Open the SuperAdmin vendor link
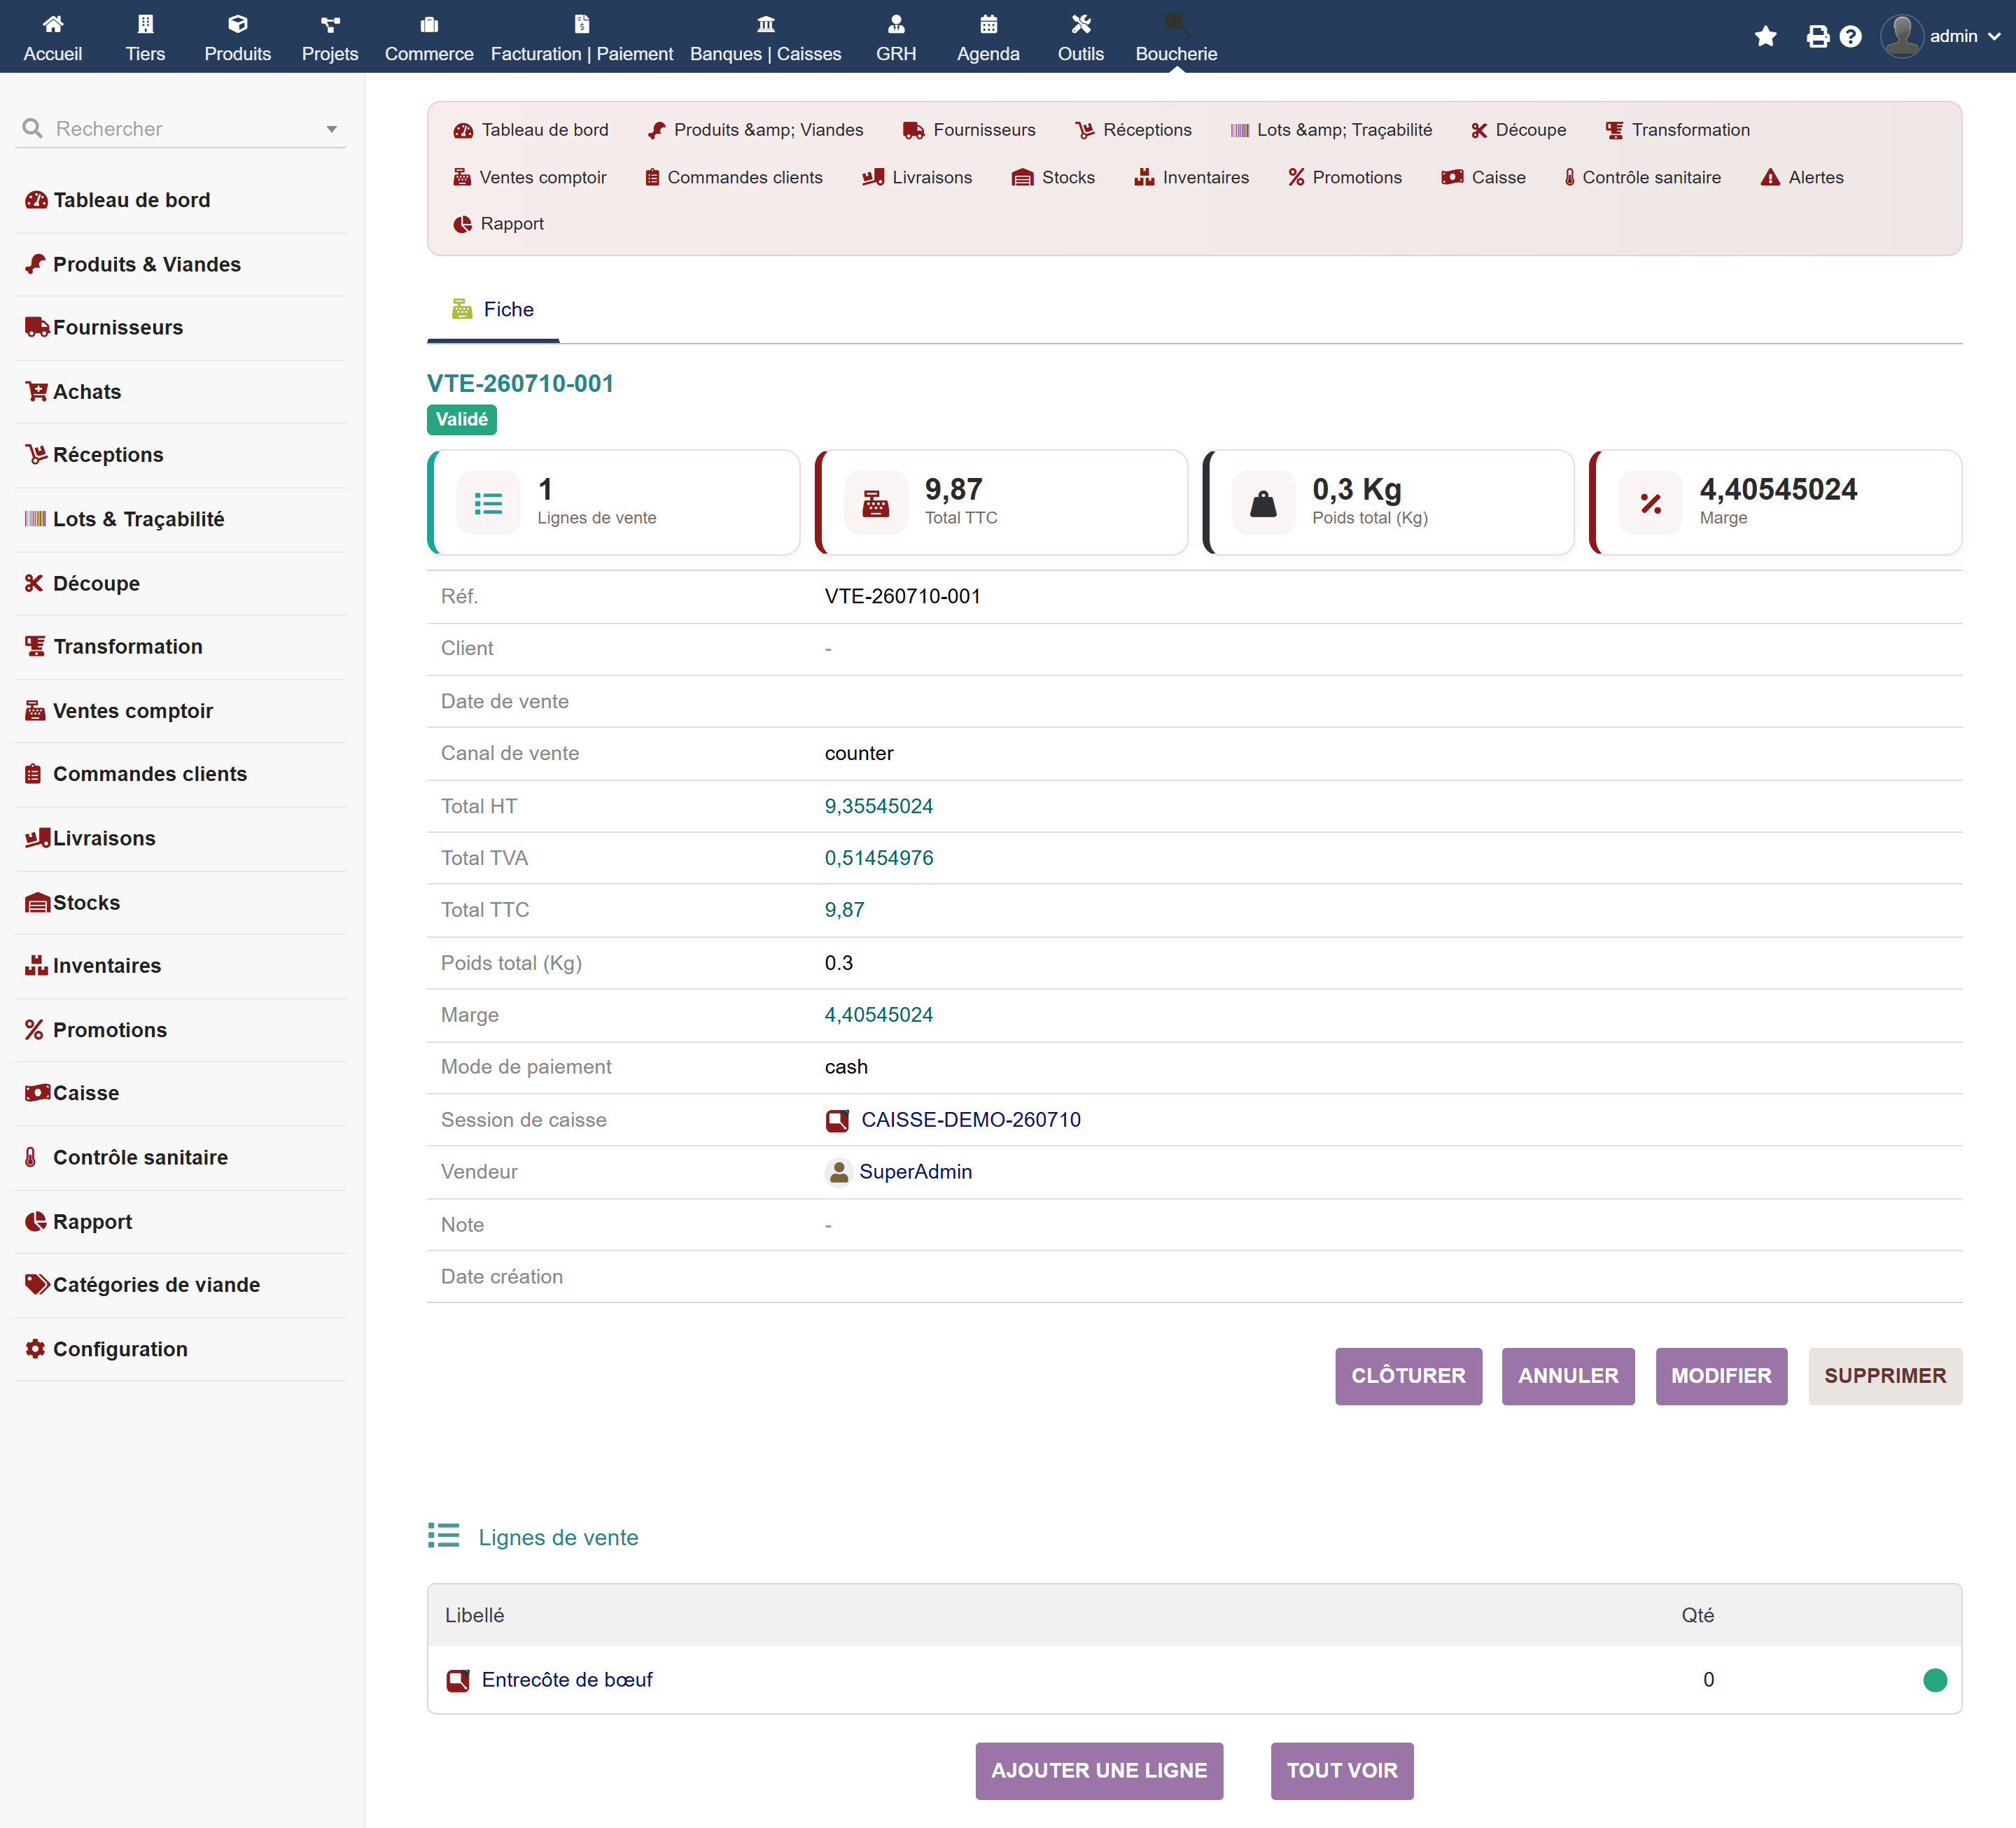 tap(915, 1172)
